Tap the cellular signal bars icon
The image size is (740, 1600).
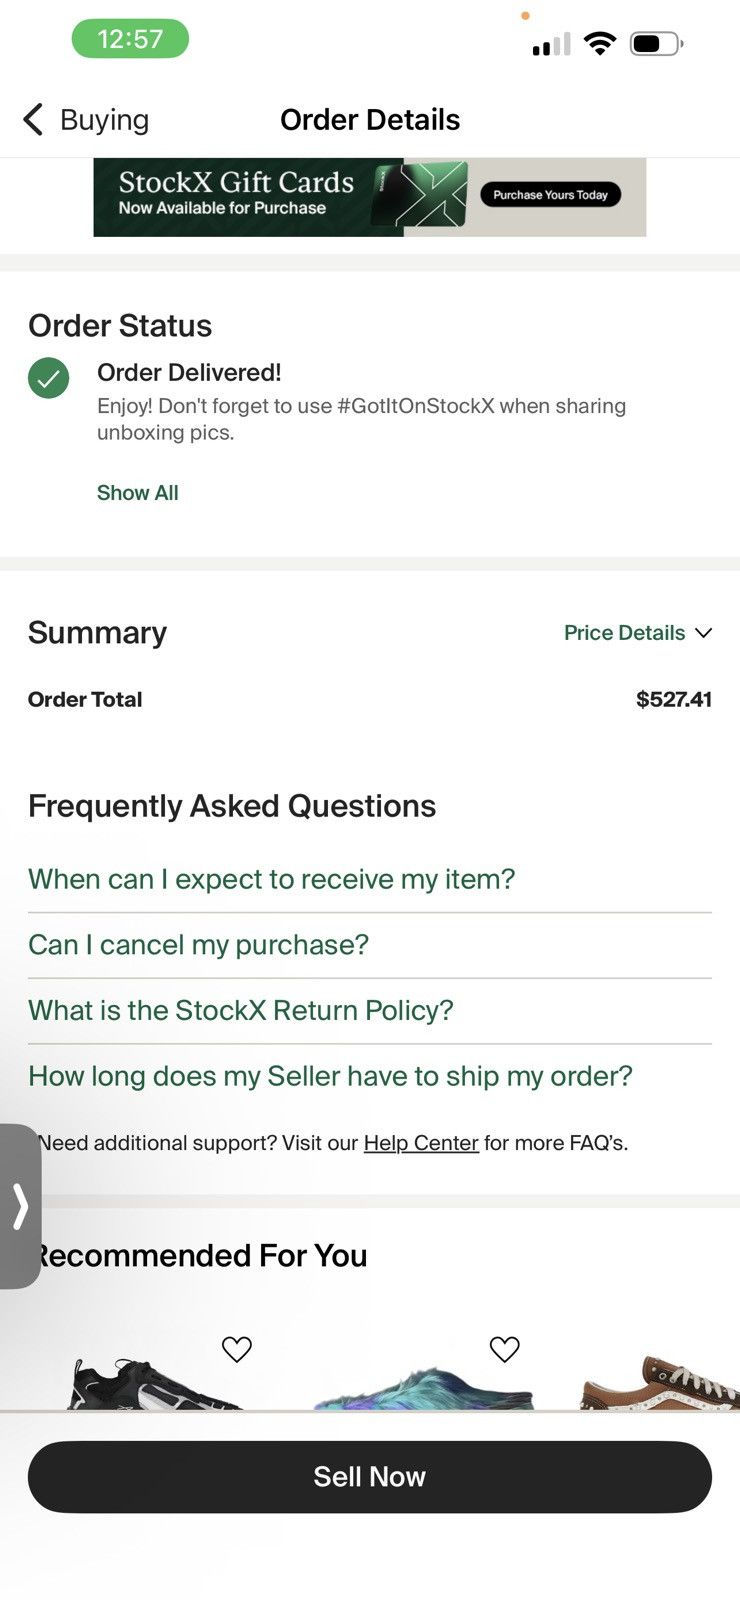(x=551, y=44)
